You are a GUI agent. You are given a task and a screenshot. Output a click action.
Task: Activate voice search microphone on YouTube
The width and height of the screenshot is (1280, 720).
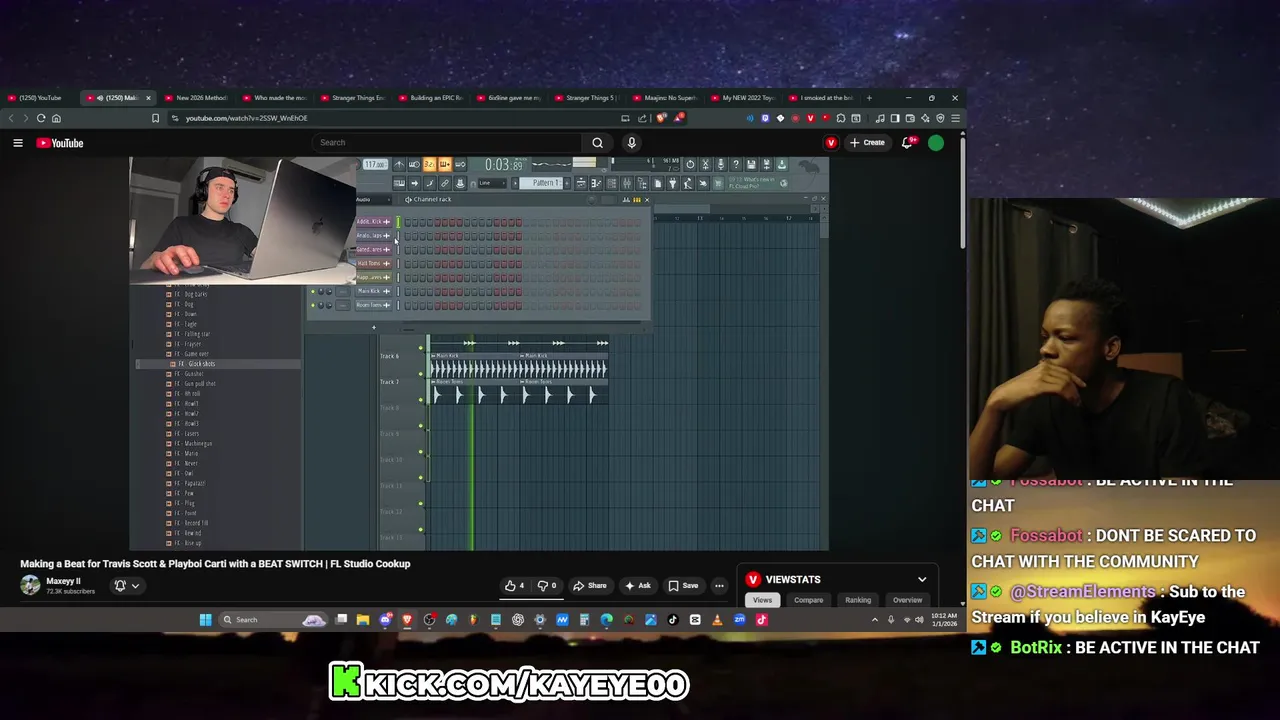(x=631, y=143)
